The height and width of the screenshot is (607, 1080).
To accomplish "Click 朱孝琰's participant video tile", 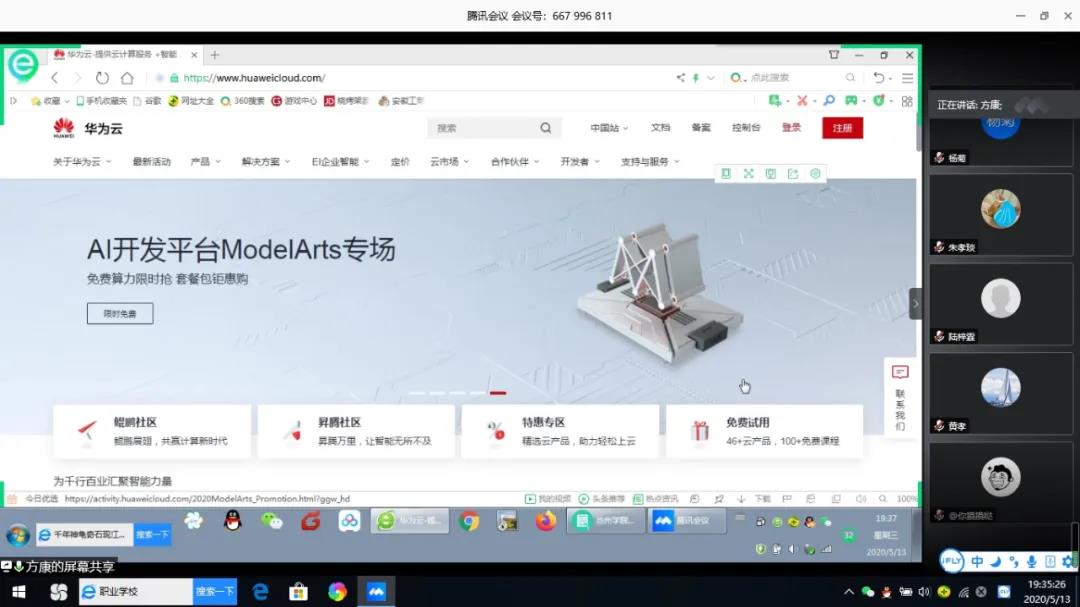I will pyautogui.click(x=1000, y=215).
